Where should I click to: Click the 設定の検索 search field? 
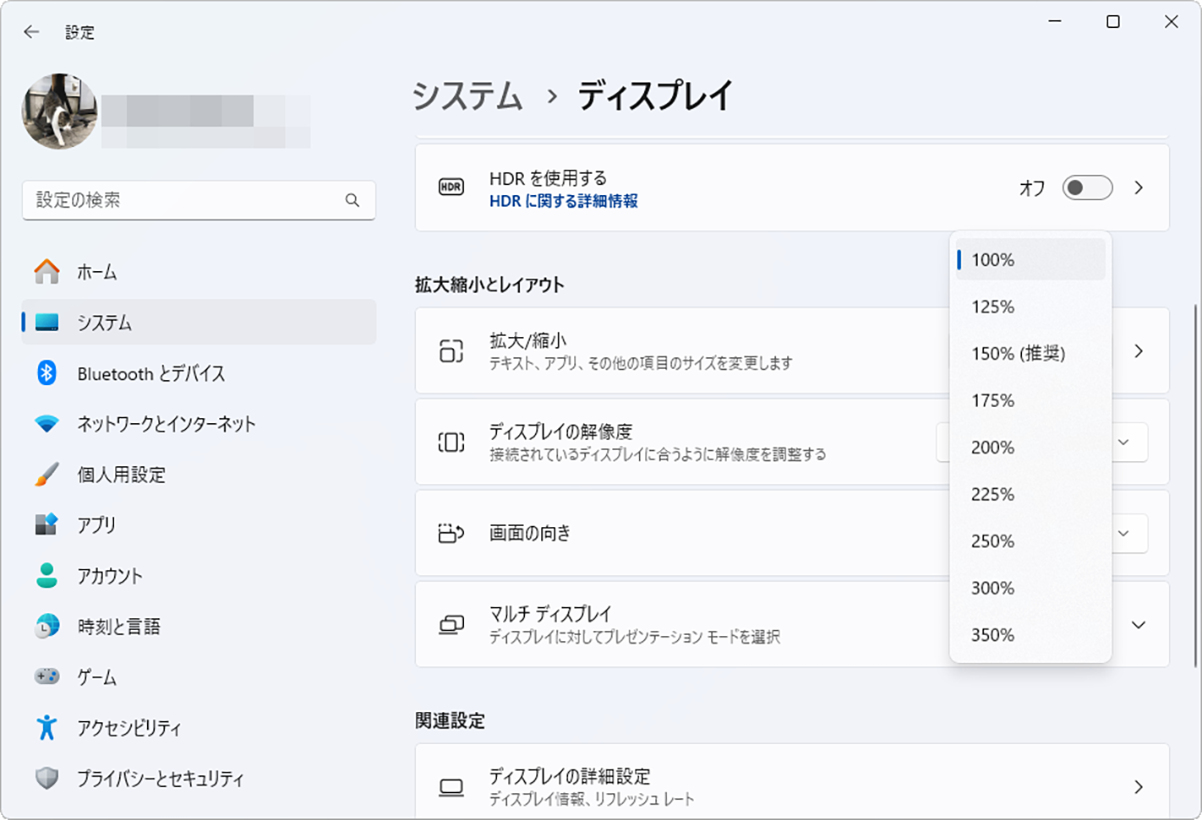pos(185,200)
